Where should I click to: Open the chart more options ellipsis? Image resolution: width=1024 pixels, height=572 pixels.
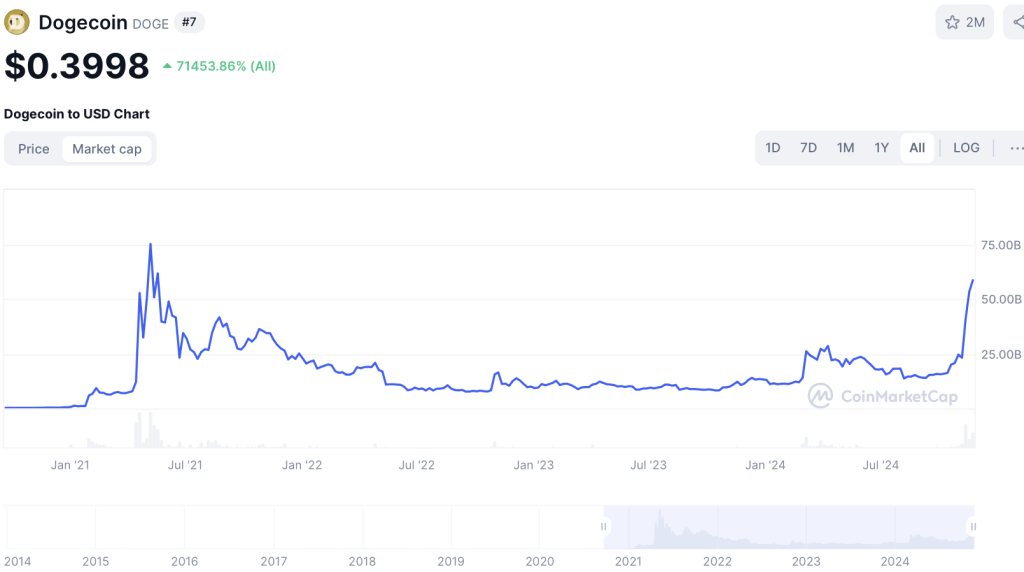tap(1016, 148)
